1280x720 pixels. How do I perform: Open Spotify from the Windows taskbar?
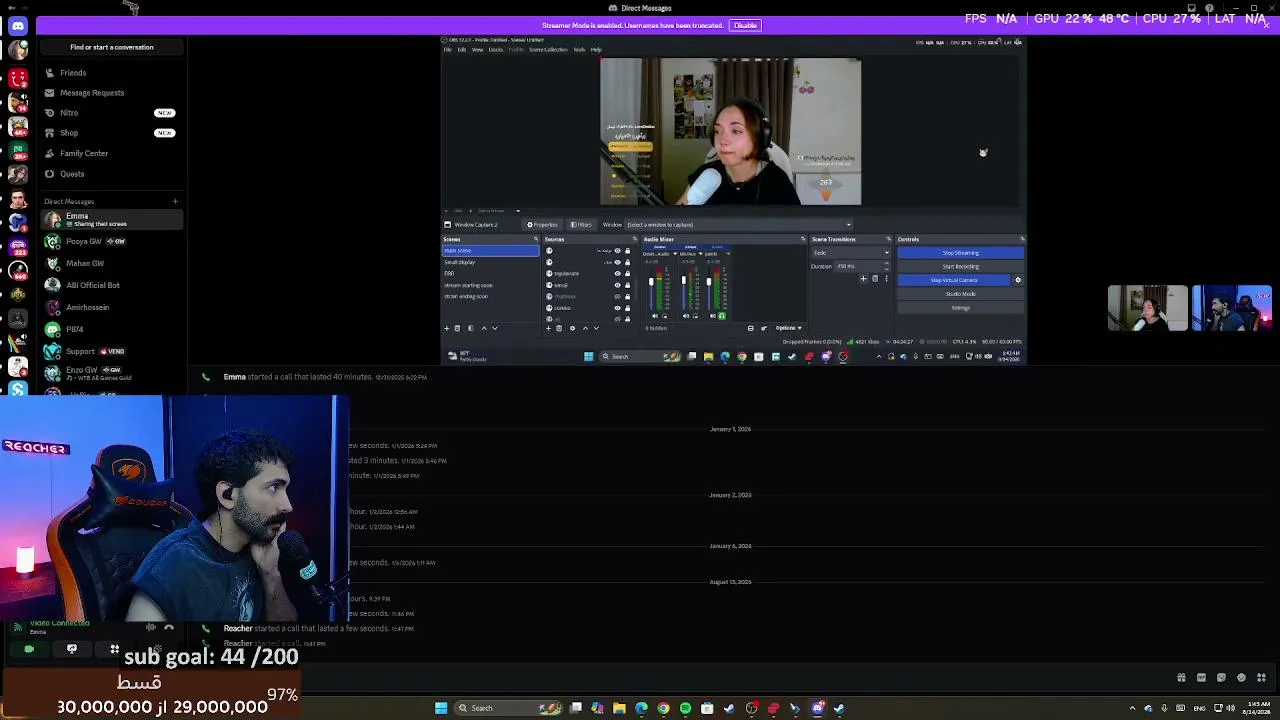(x=685, y=708)
